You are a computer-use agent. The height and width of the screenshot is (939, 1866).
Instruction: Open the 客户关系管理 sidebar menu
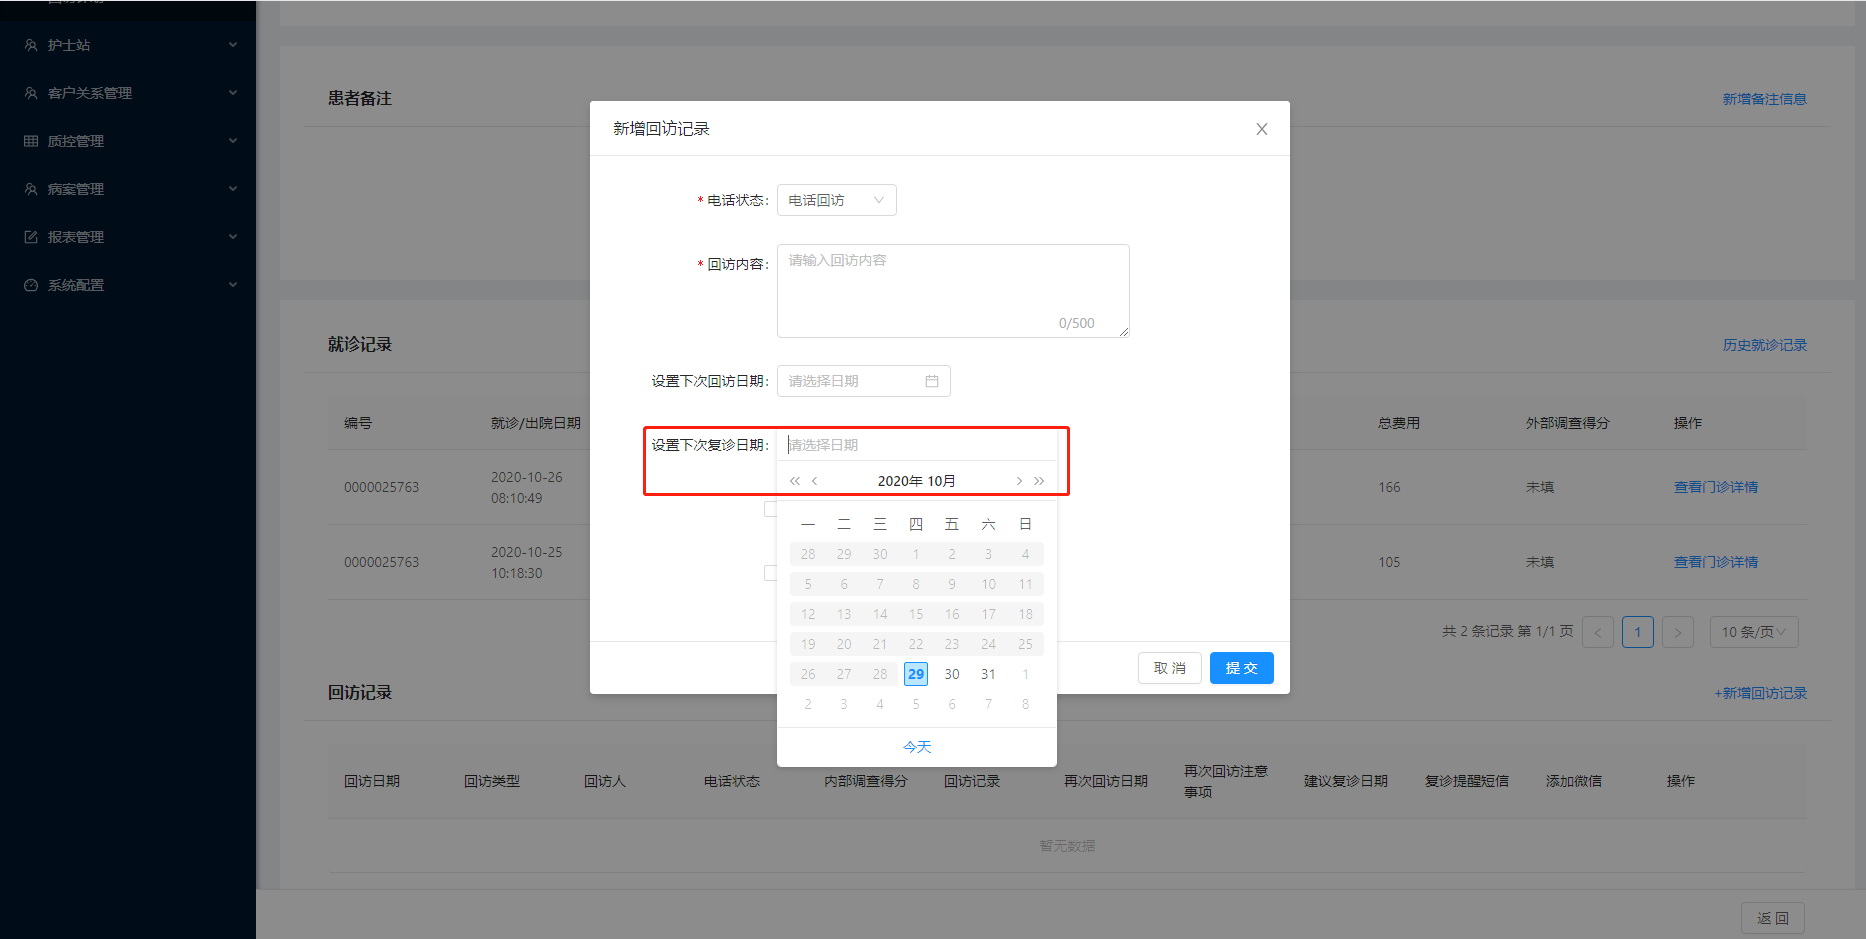128,93
